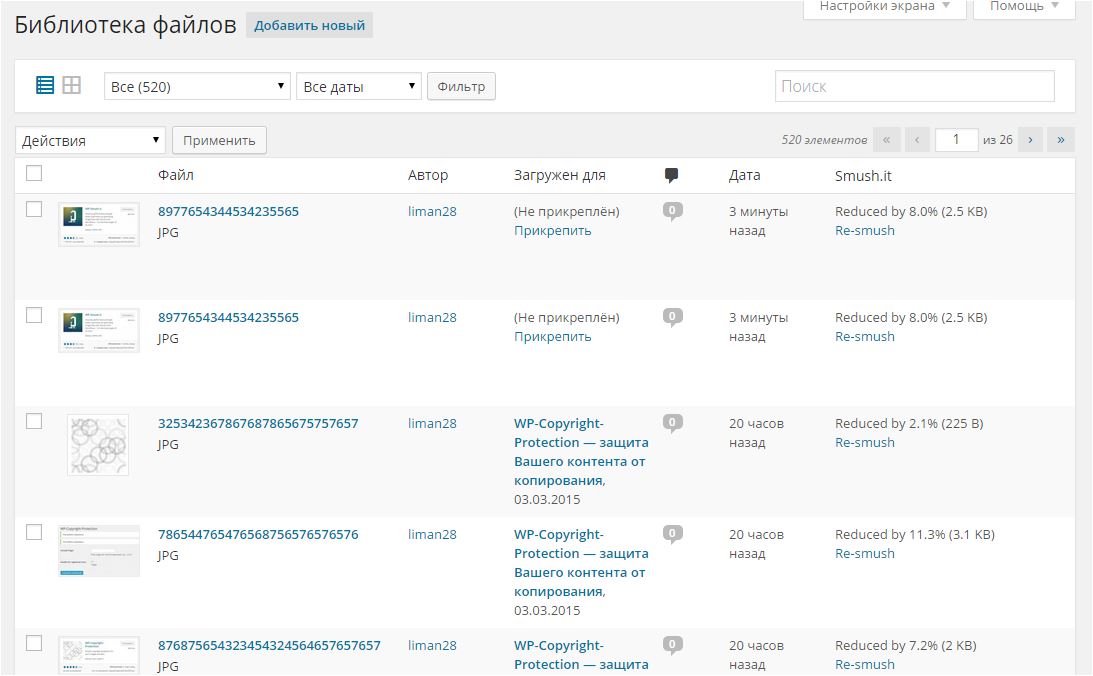This screenshot has width=1093, height=676.
Task: Toggle the select-all checkbox in header
Action: pos(34,173)
